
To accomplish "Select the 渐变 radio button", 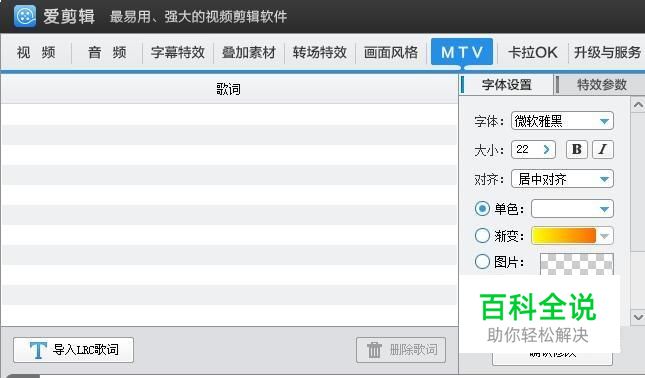I will coord(482,236).
